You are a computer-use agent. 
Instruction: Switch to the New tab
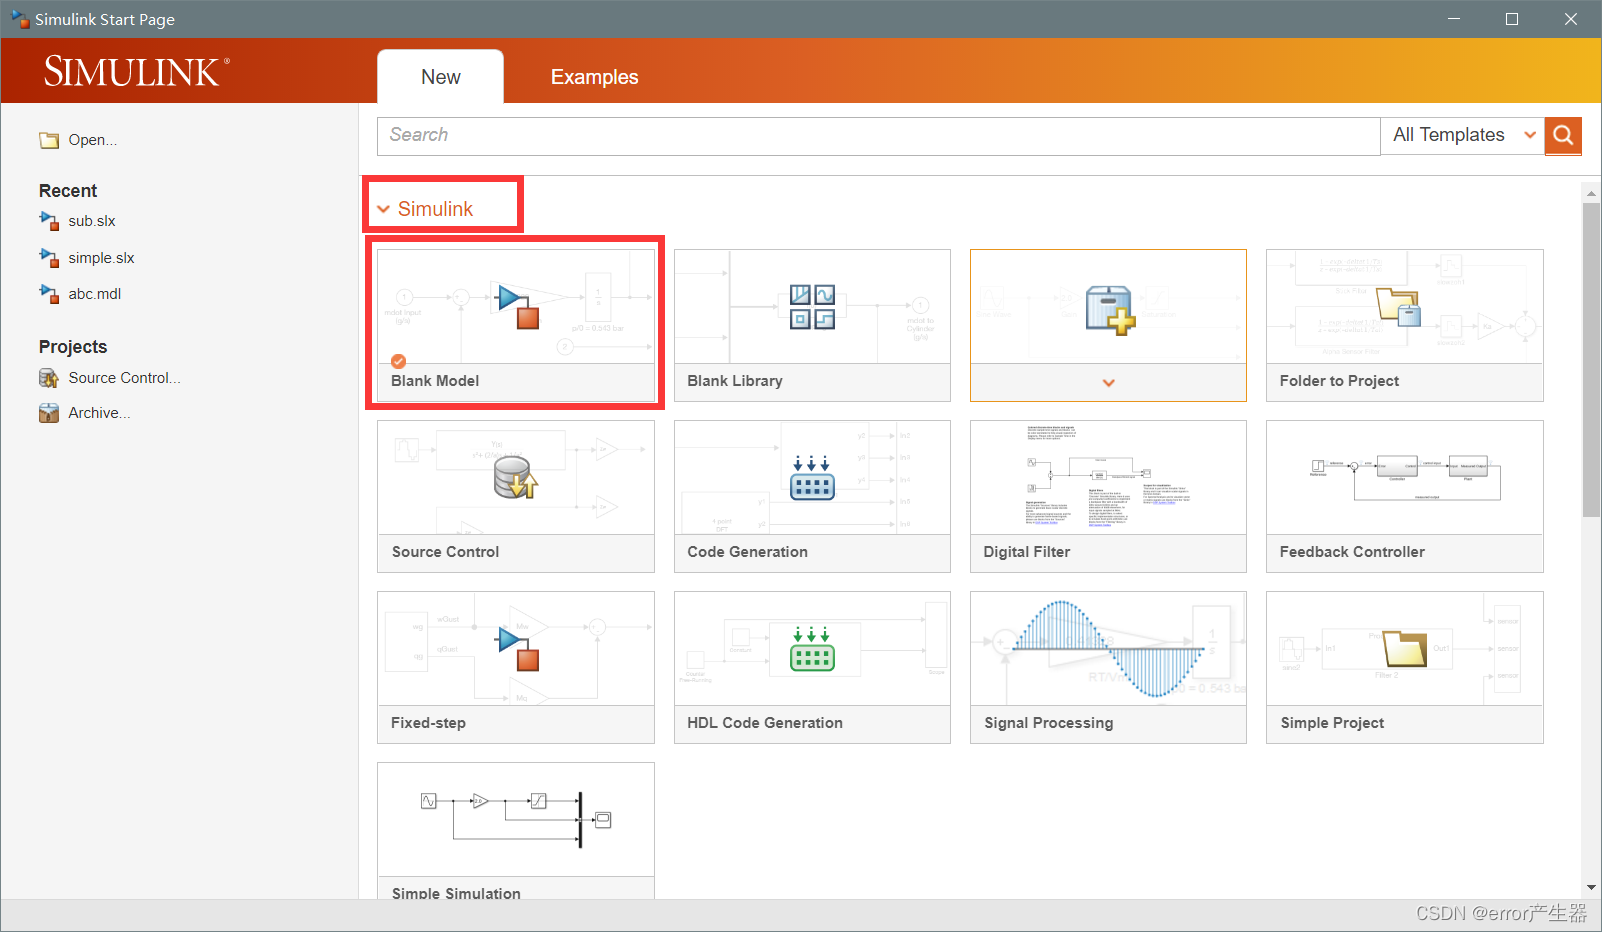point(440,77)
